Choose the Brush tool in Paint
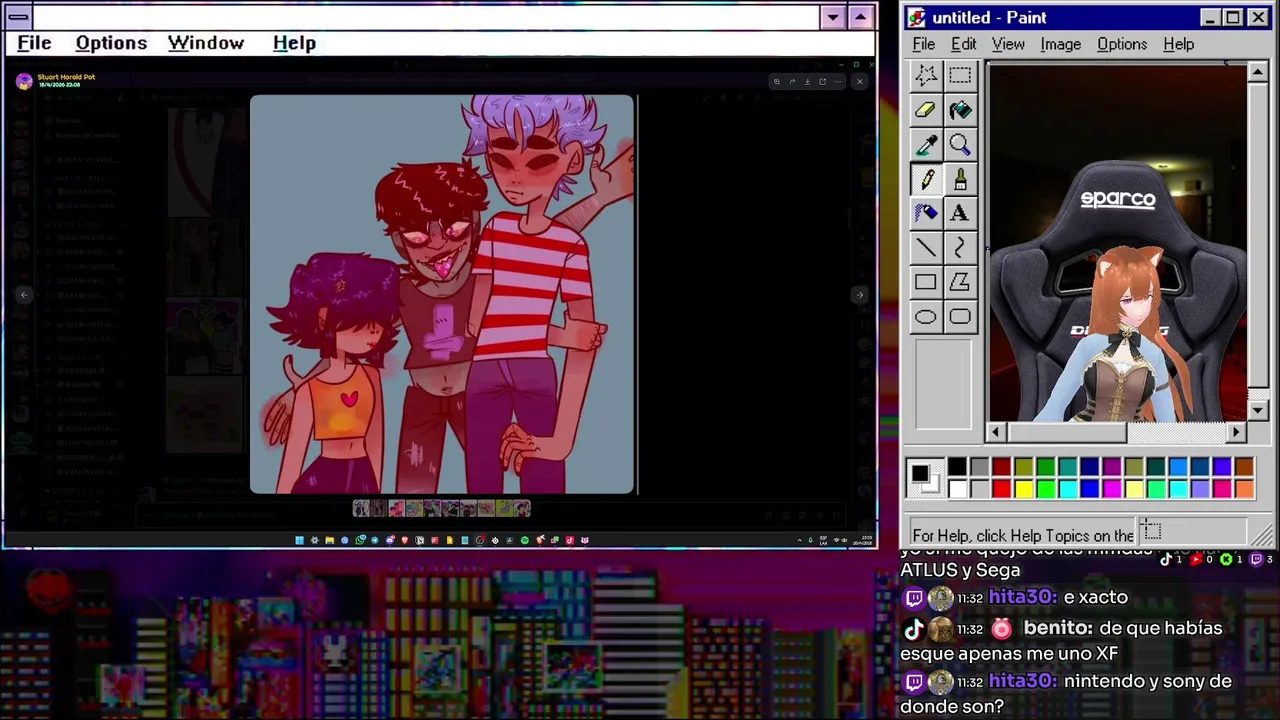1280x720 pixels. [x=960, y=179]
